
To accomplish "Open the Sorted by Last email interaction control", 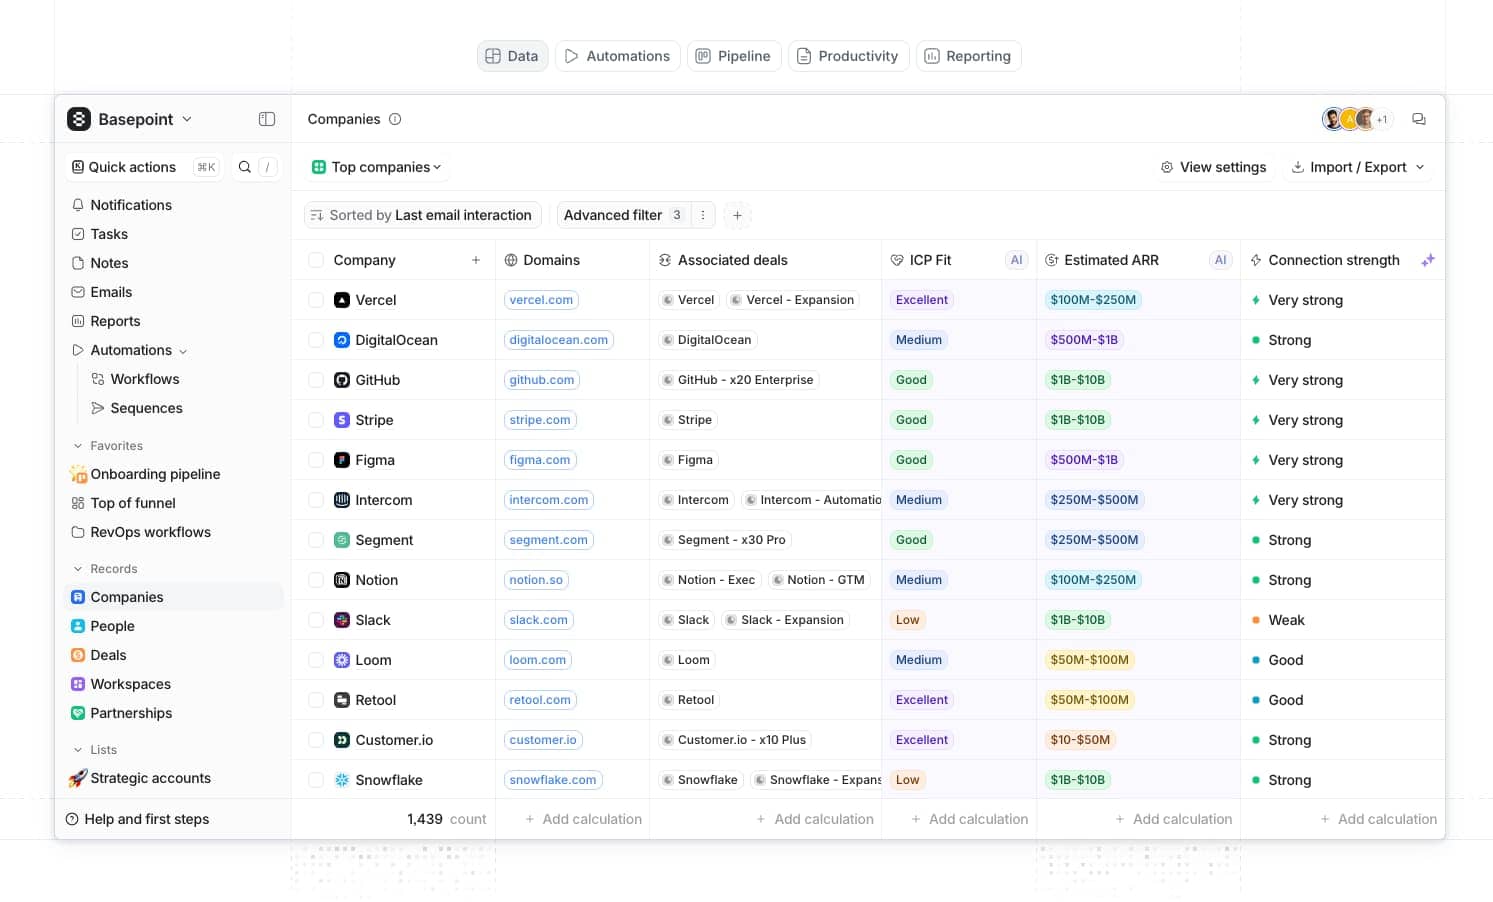I will pyautogui.click(x=422, y=215).
